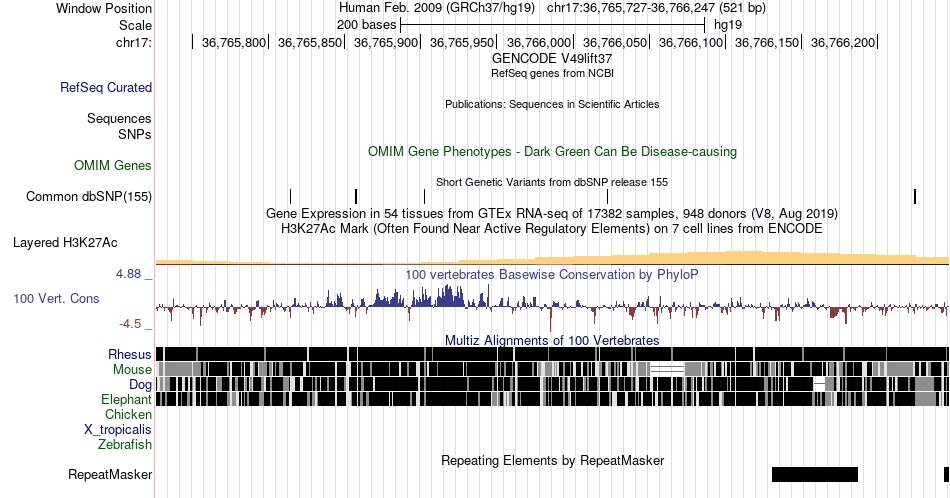Click the Chicken species label
The image size is (950, 498).
tap(128, 414)
